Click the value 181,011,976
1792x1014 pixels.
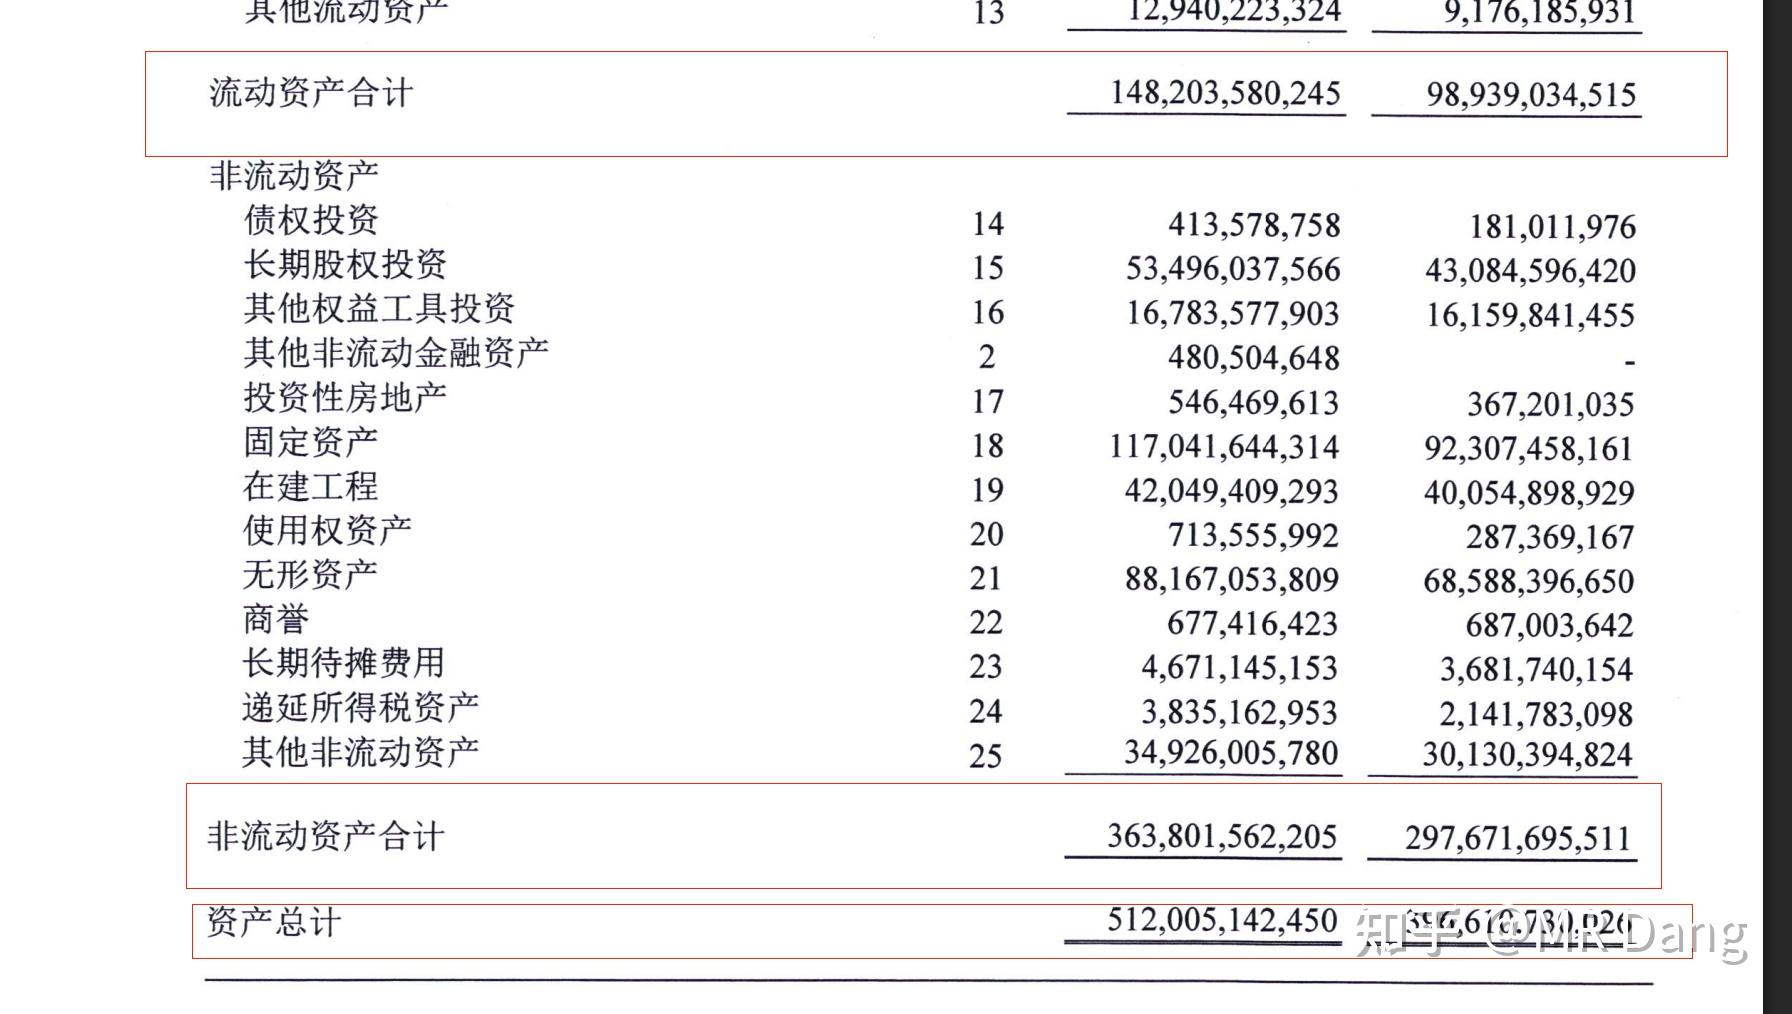tap(1552, 227)
